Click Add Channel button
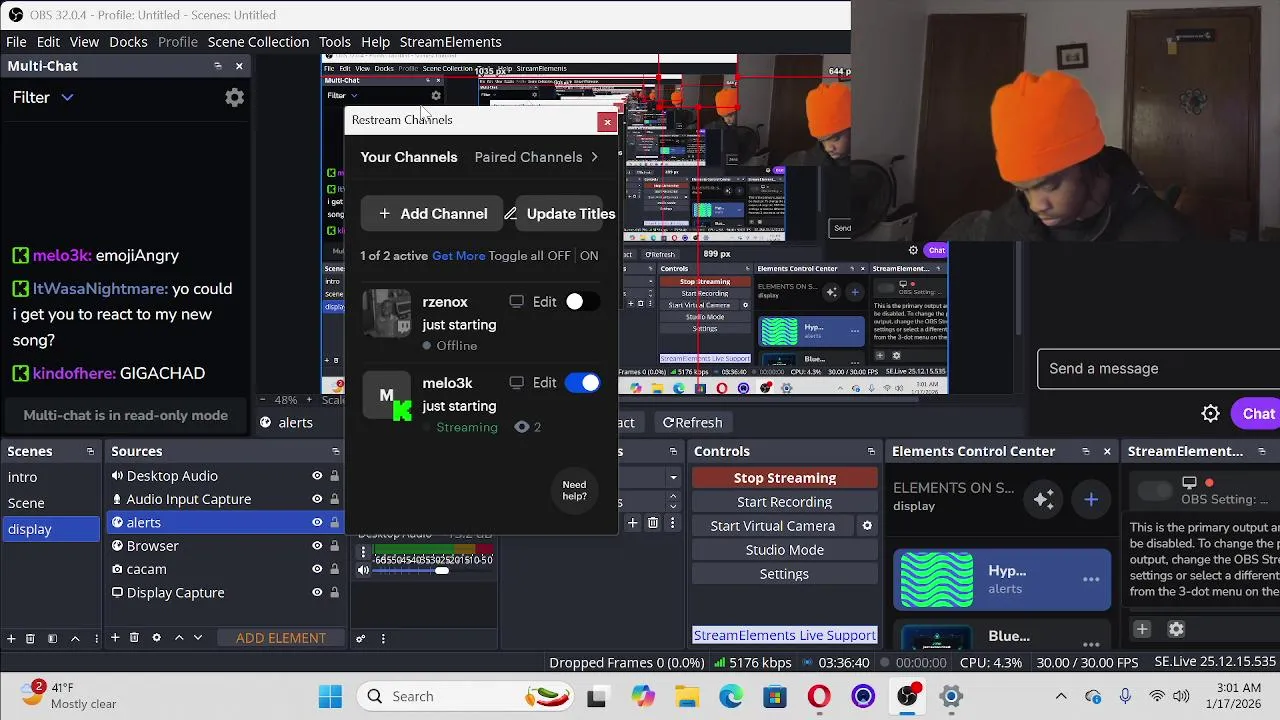 coord(432,214)
